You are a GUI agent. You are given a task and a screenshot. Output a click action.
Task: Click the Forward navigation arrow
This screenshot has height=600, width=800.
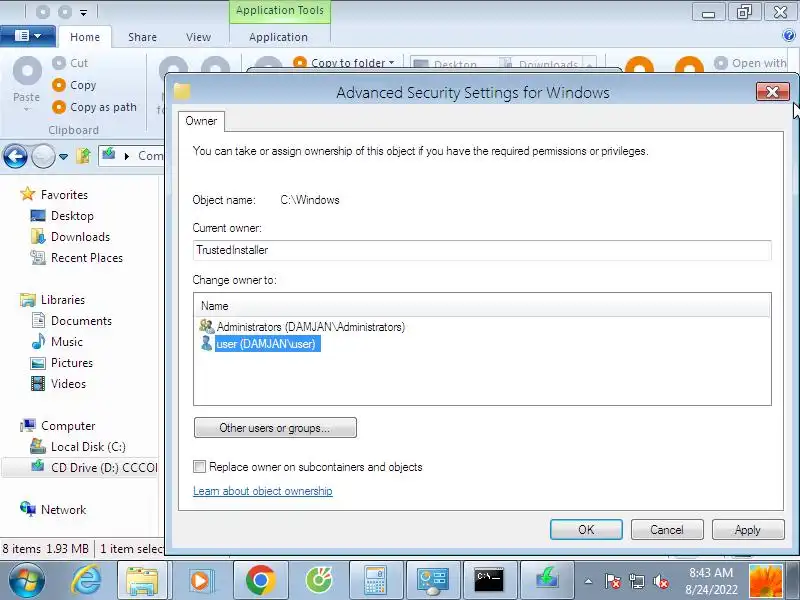(x=43, y=156)
